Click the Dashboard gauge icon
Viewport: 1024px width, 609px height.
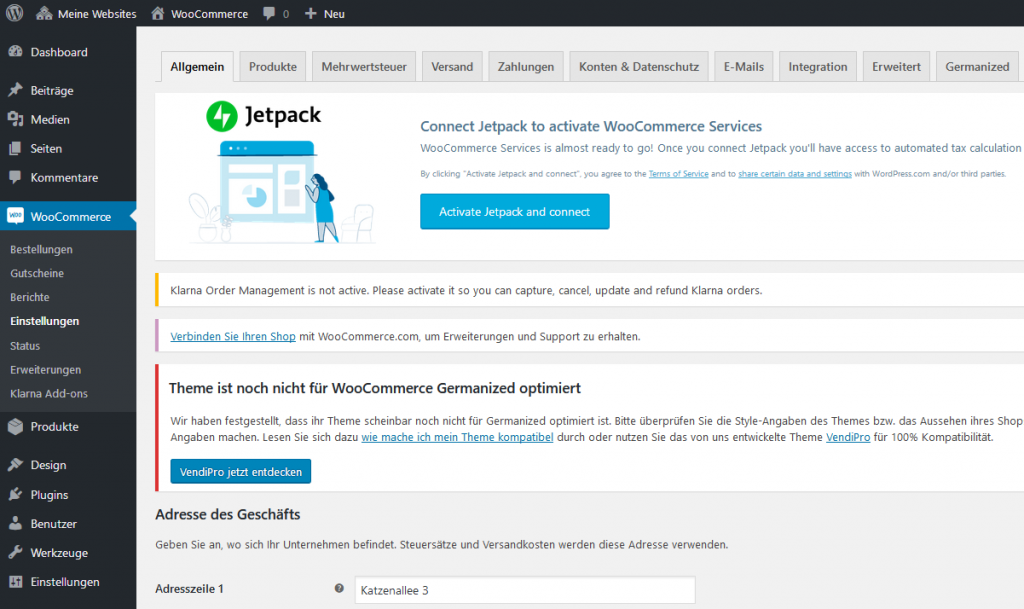coord(16,52)
